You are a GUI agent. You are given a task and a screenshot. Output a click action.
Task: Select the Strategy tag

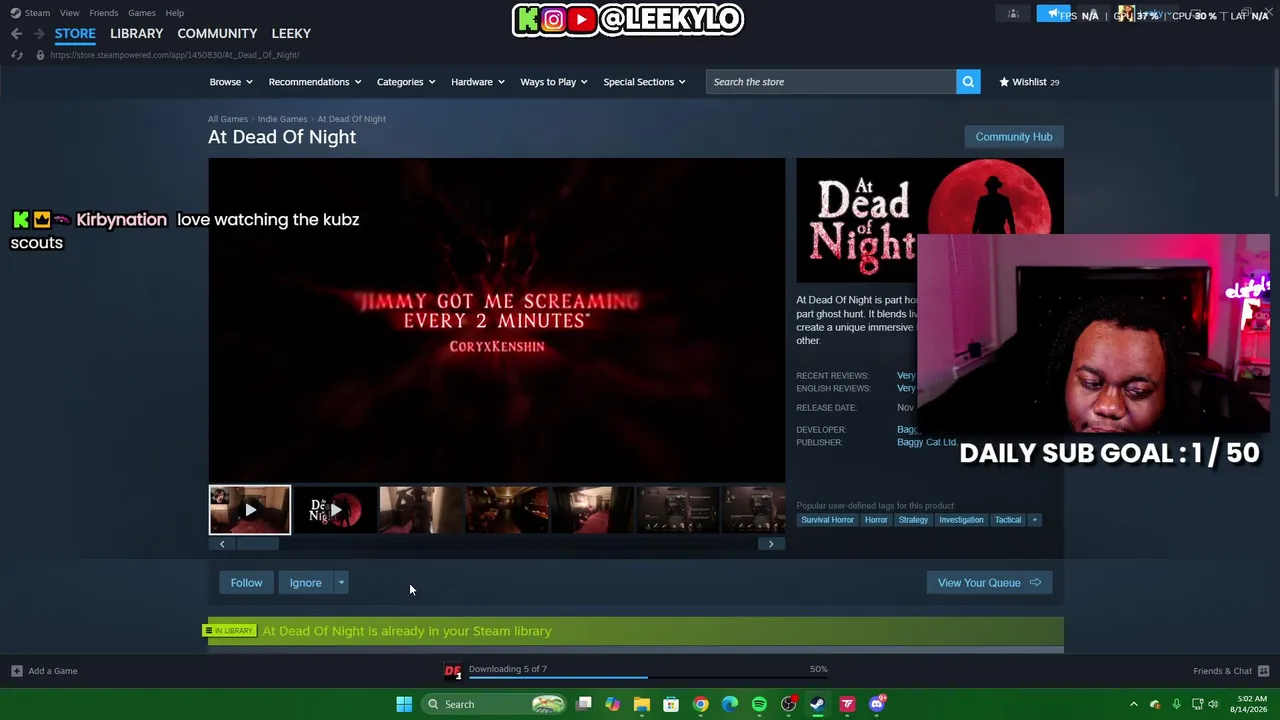tap(913, 520)
